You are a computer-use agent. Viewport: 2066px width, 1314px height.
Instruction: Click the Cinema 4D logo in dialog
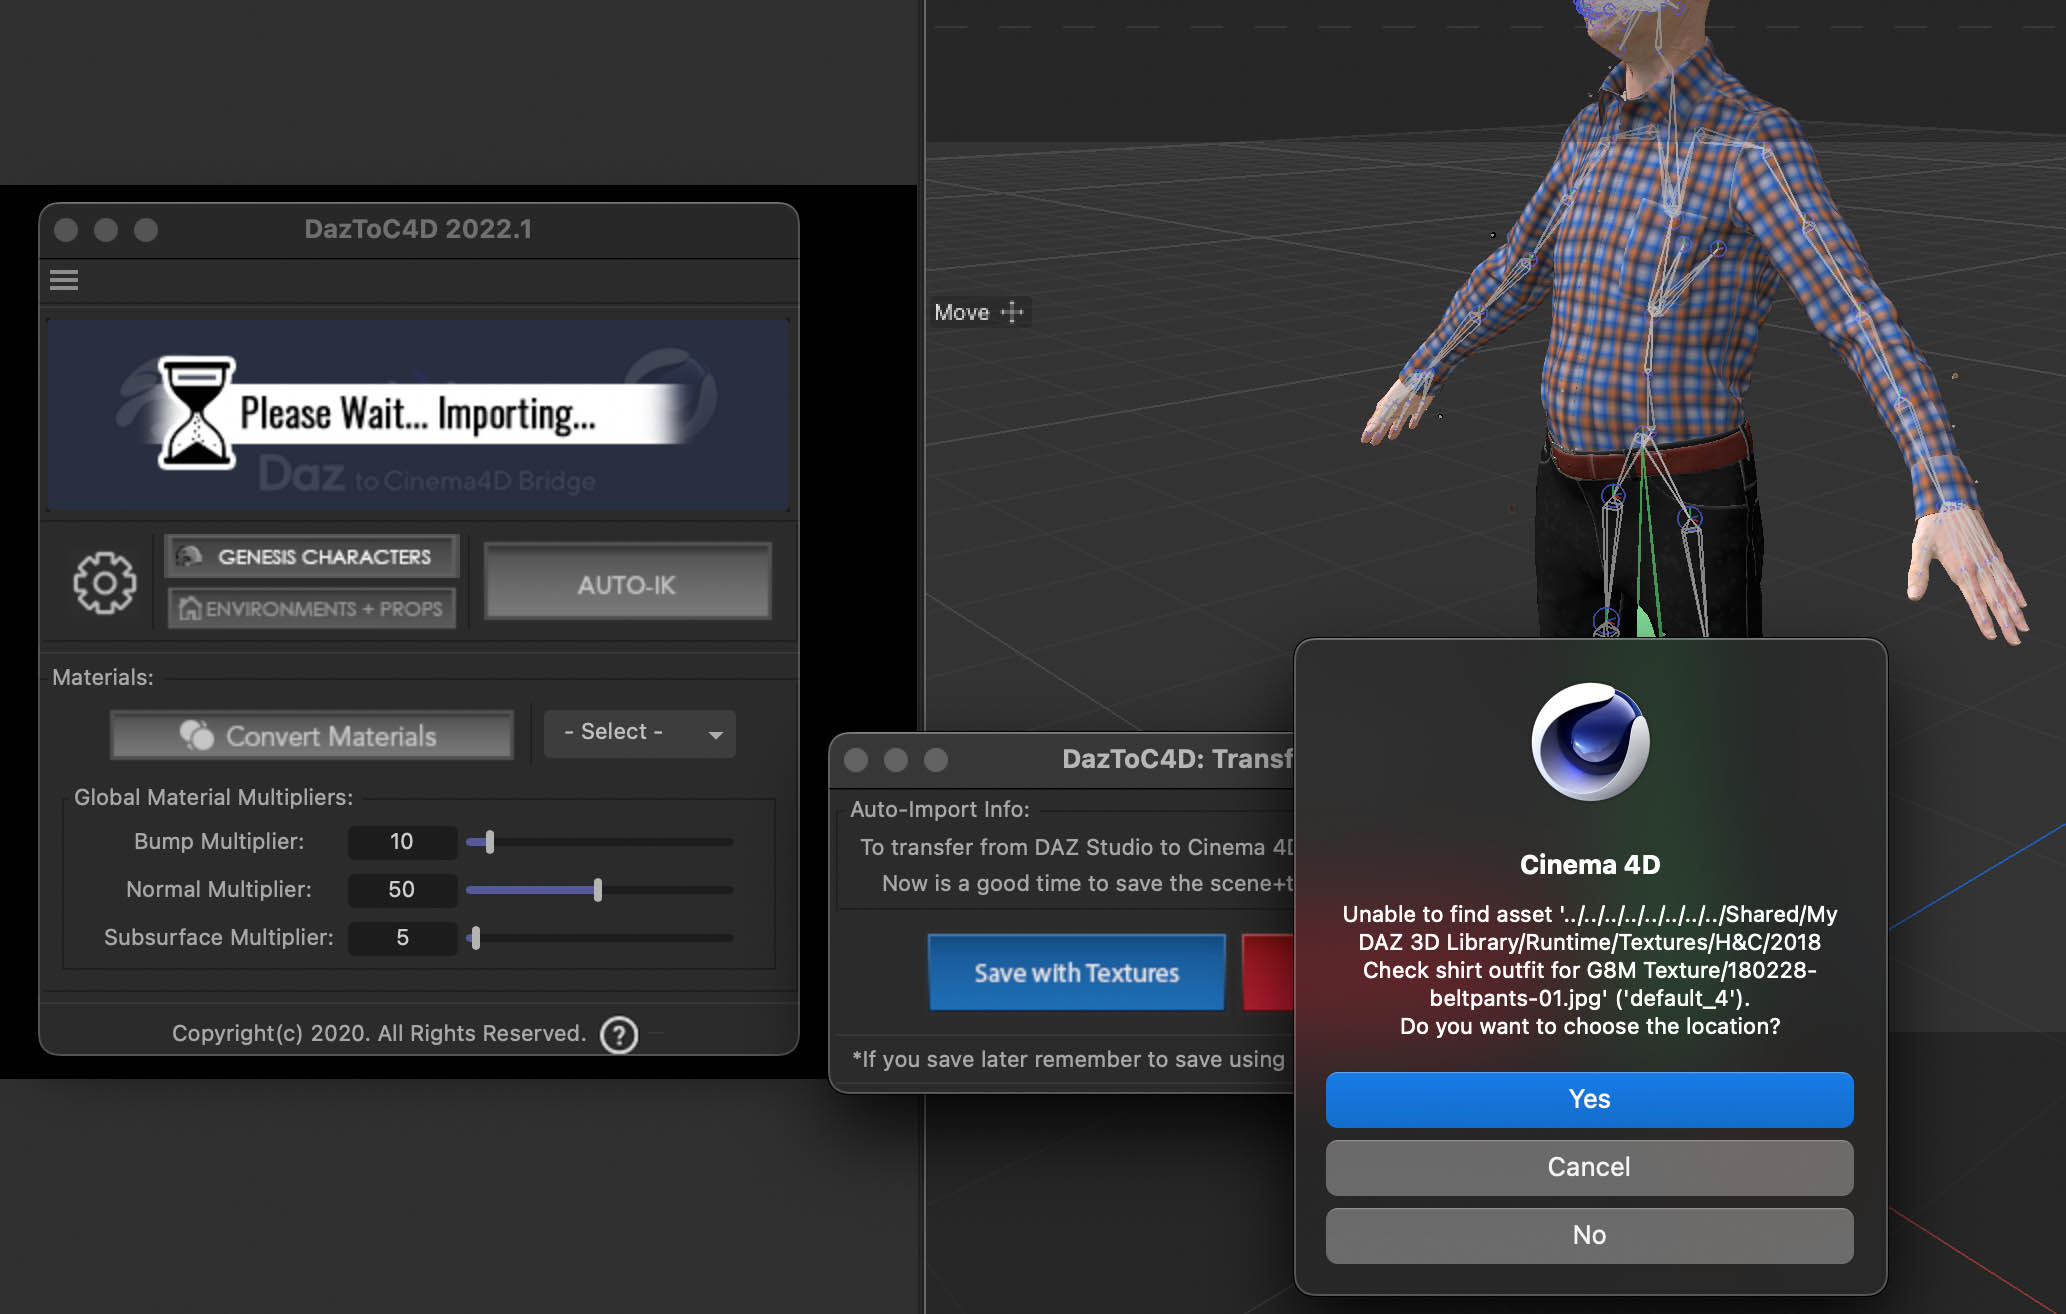click(1589, 741)
